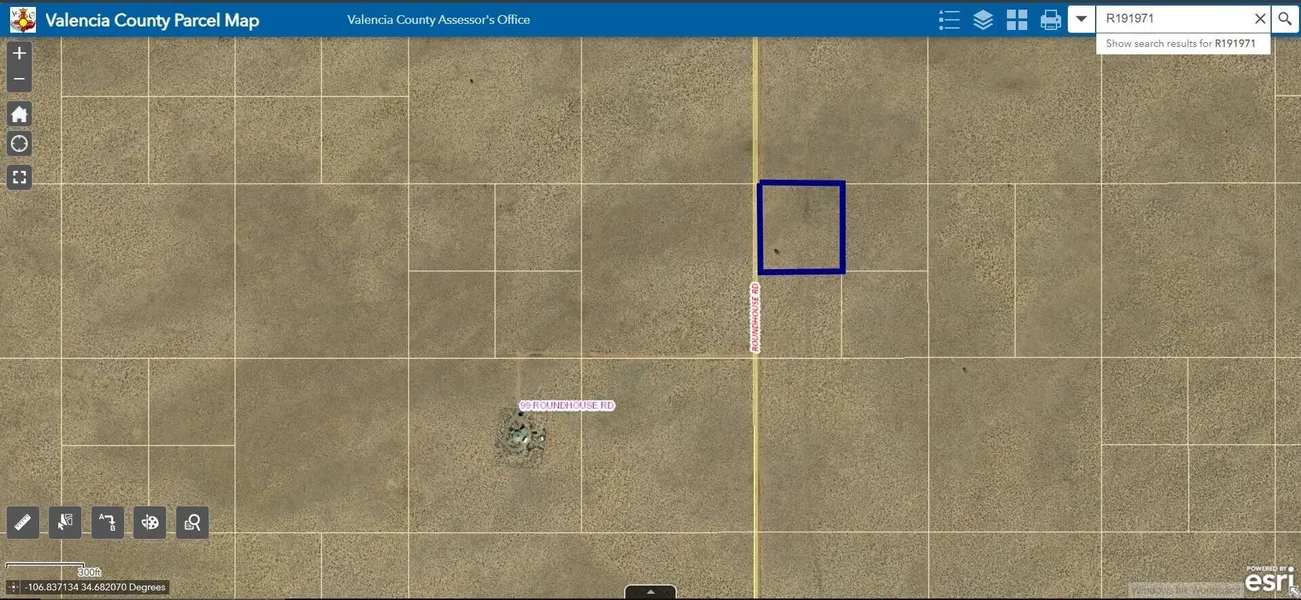Find my location button
Screen dimensions: 1301x600
click(19, 144)
